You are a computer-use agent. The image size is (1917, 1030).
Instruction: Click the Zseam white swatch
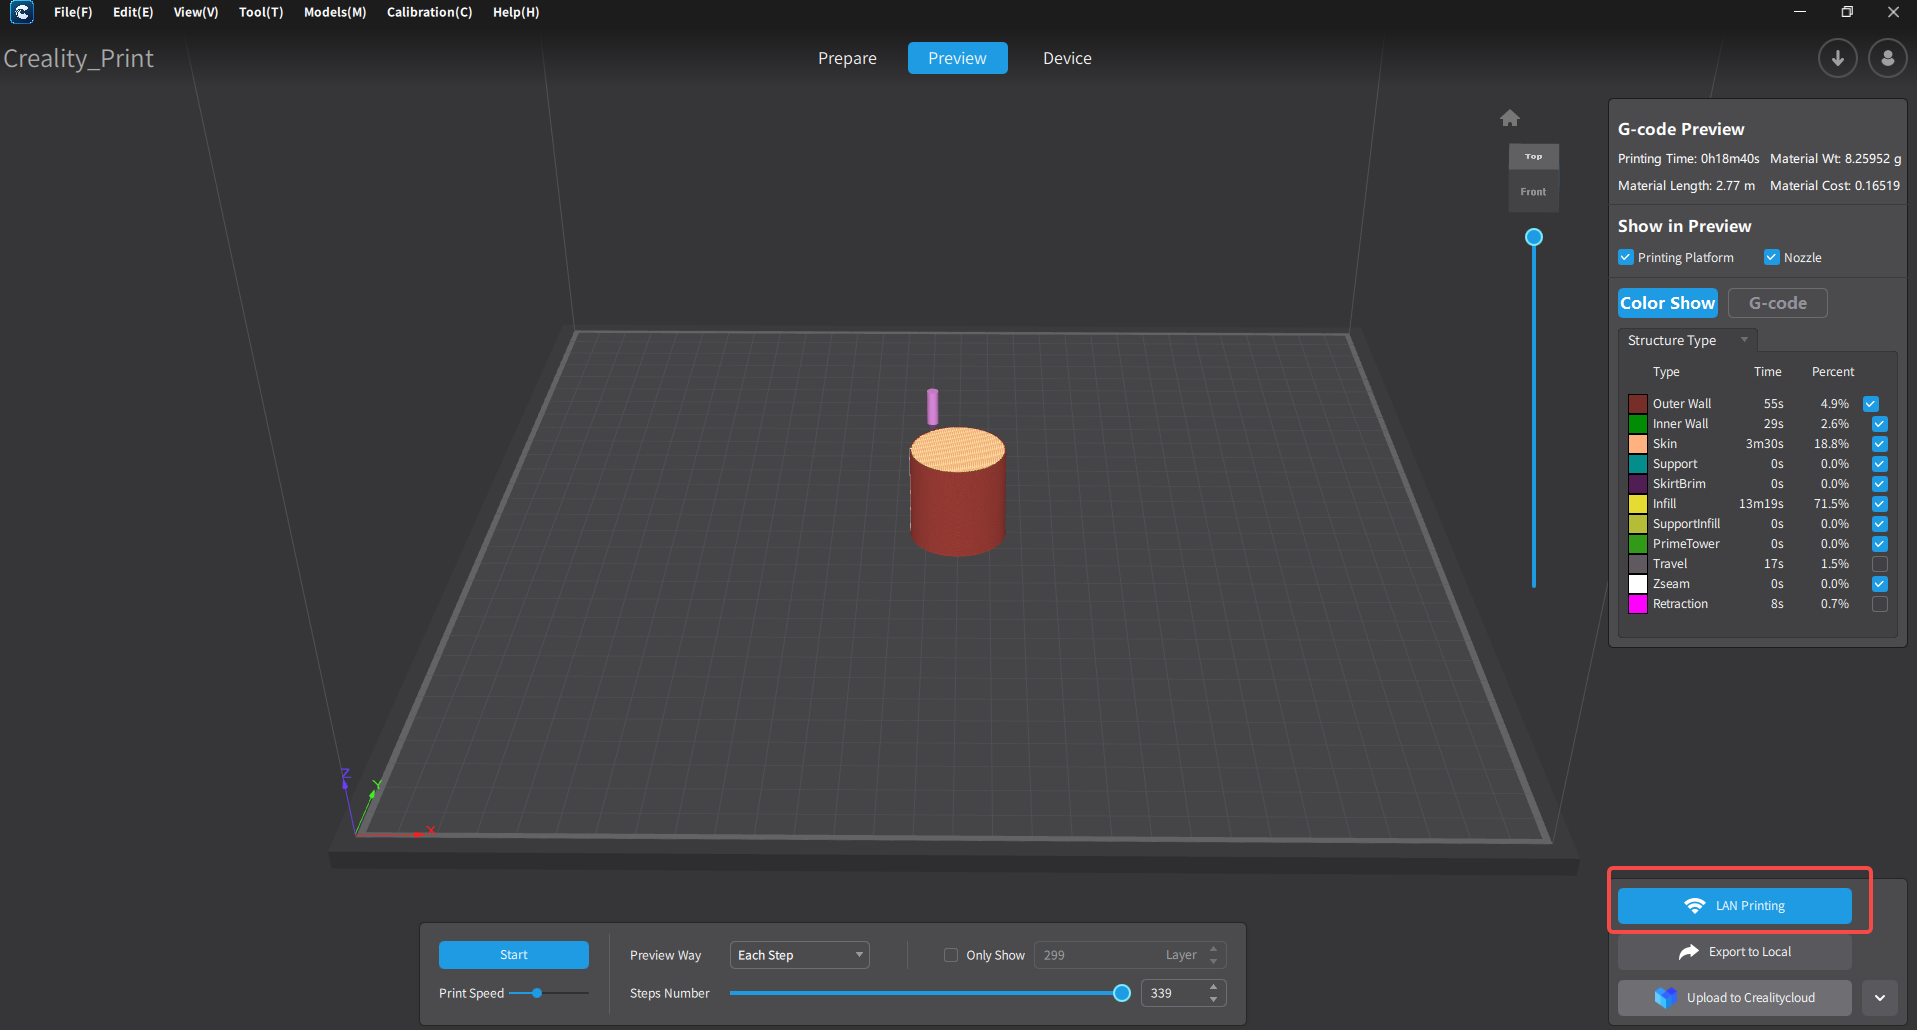click(1638, 584)
